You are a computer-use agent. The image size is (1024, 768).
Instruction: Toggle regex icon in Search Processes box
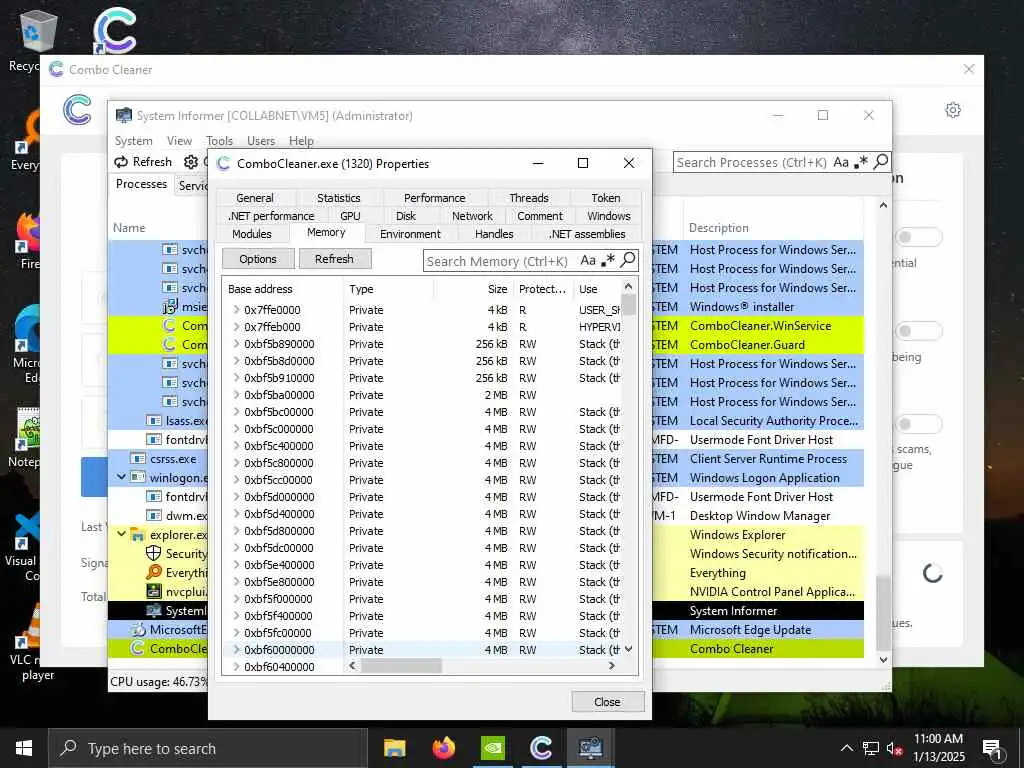(861, 162)
